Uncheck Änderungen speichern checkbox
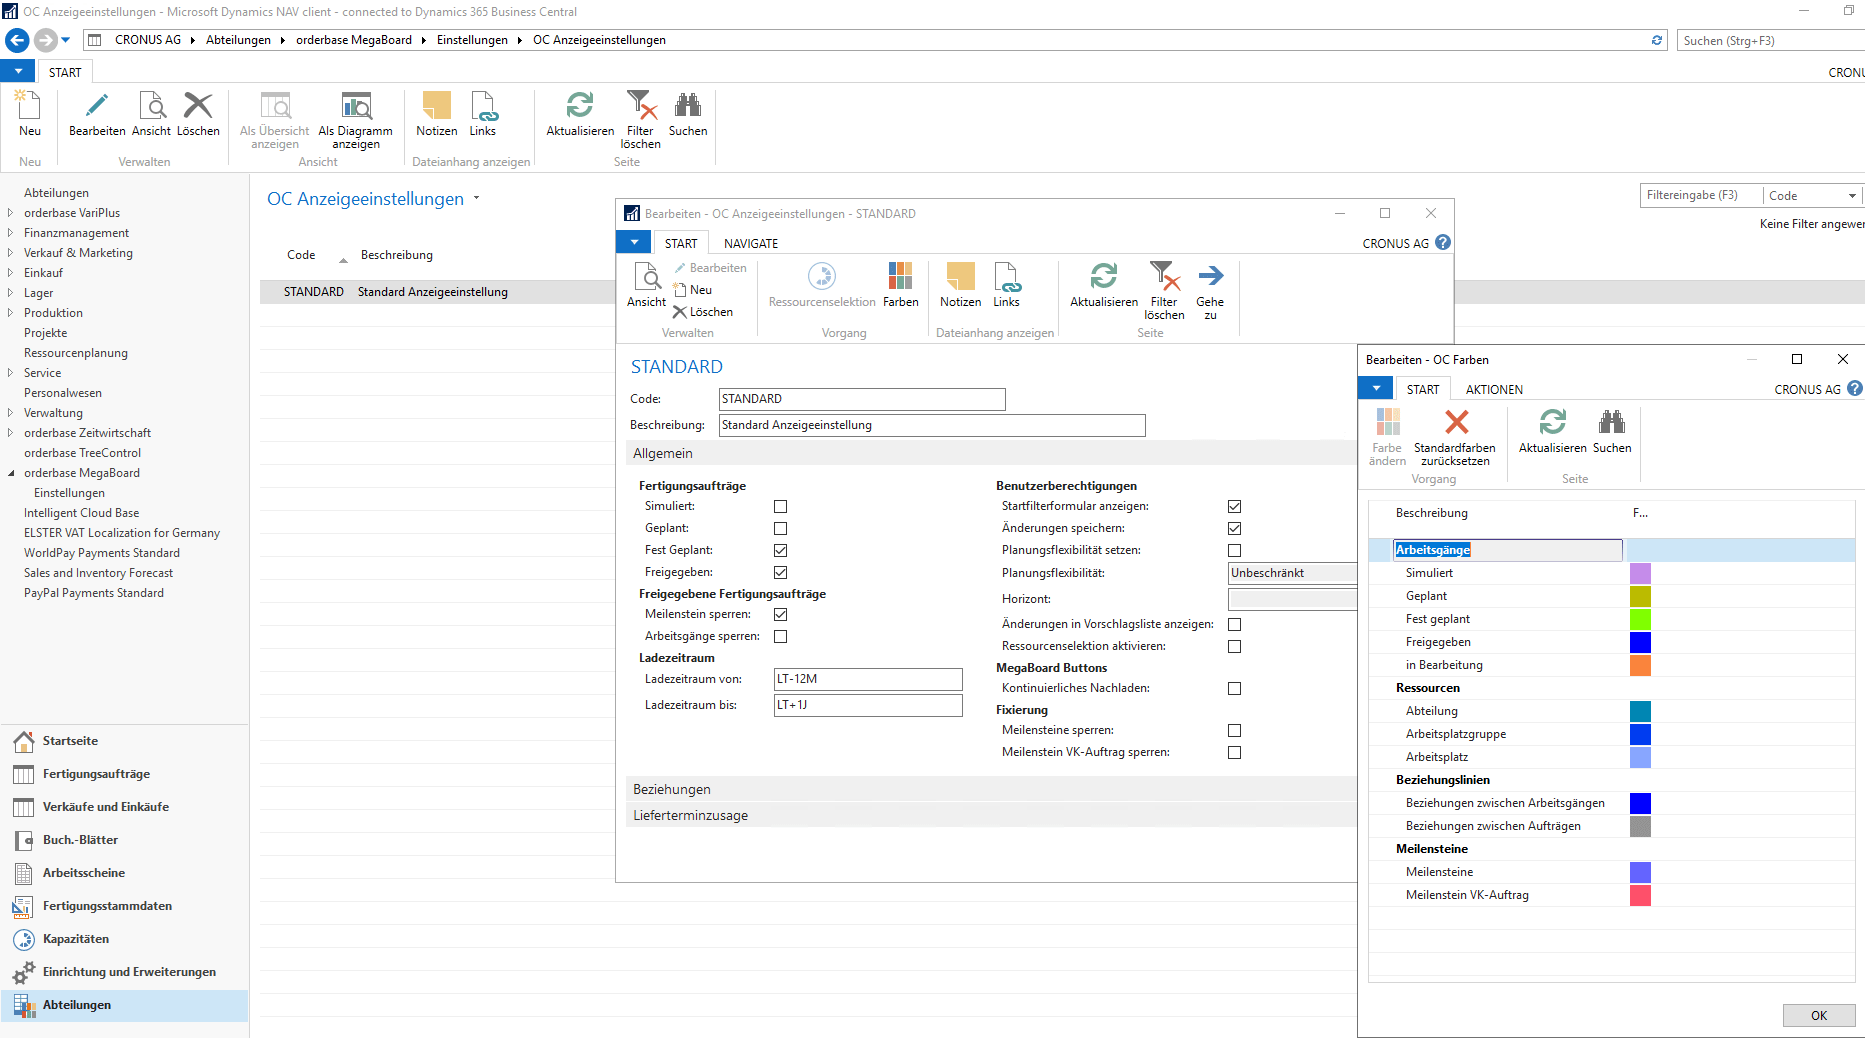 coord(1234,528)
